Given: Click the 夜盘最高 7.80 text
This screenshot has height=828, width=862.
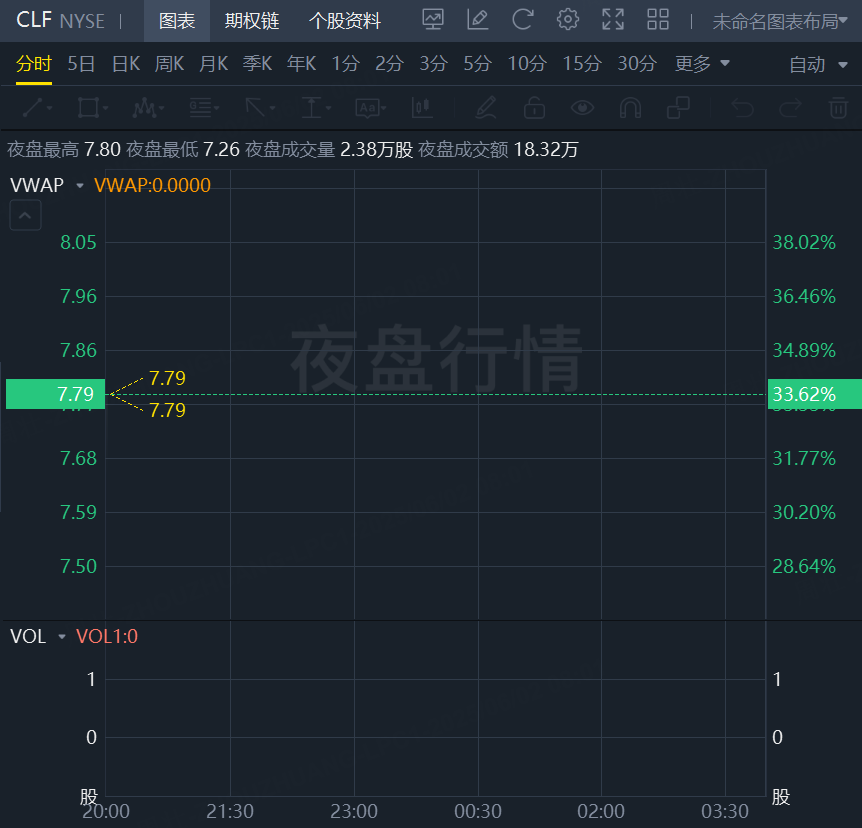Looking at the screenshot, I should click(64, 150).
